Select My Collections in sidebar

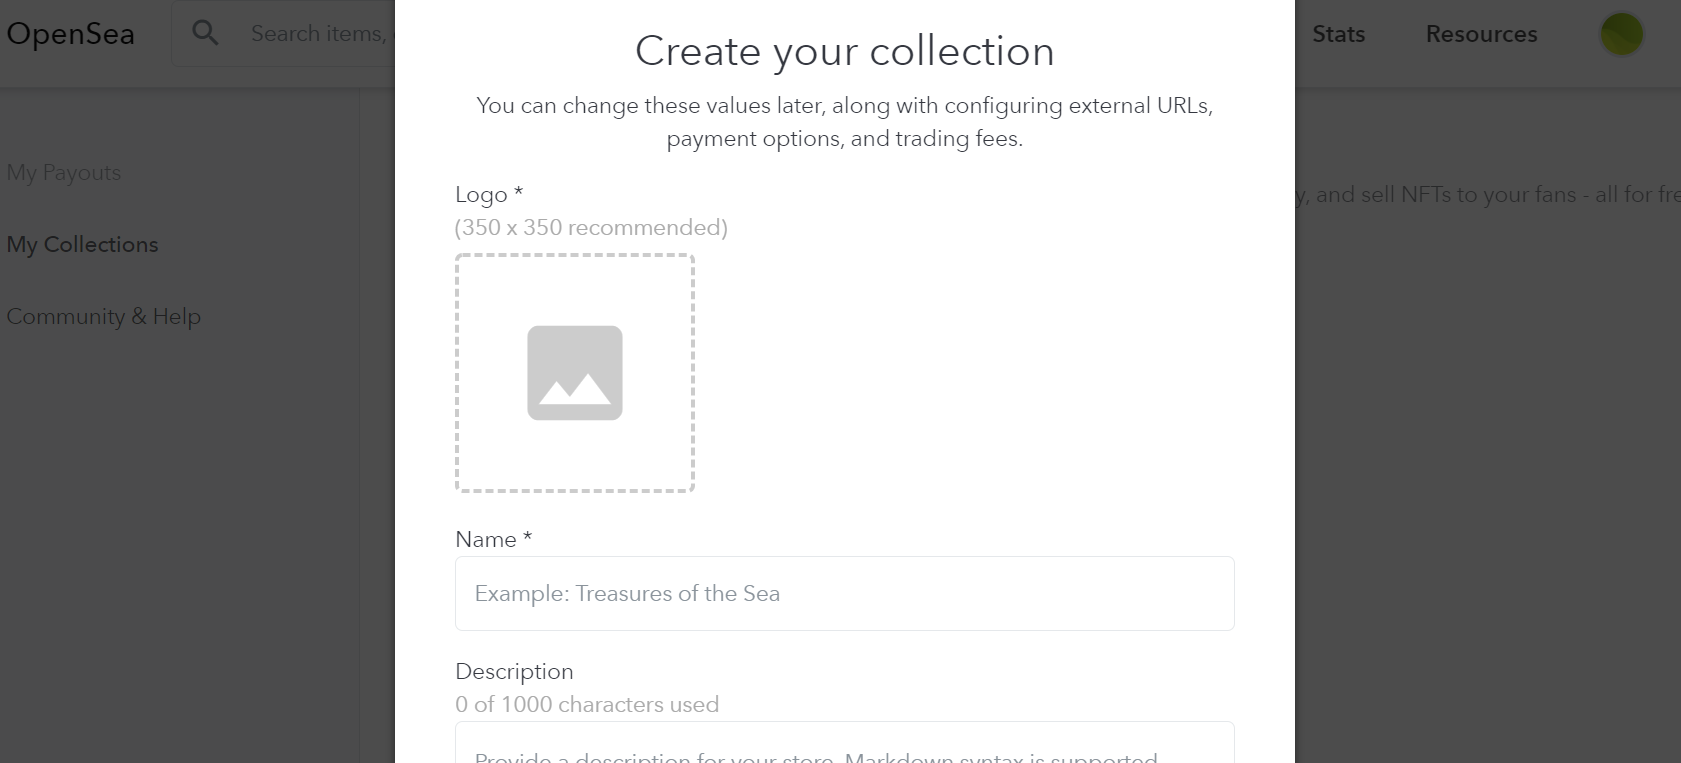click(x=82, y=244)
